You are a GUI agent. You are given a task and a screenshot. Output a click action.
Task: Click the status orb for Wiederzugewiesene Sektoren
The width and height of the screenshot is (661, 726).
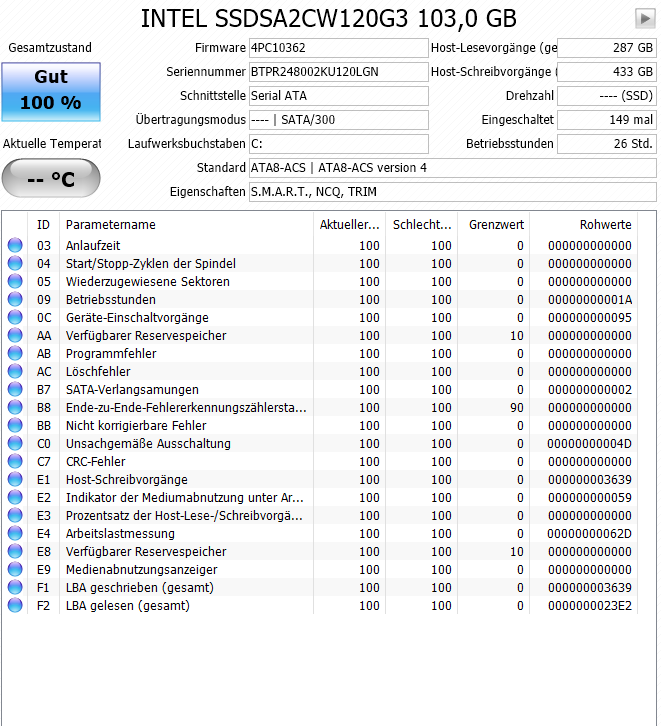coord(15,281)
